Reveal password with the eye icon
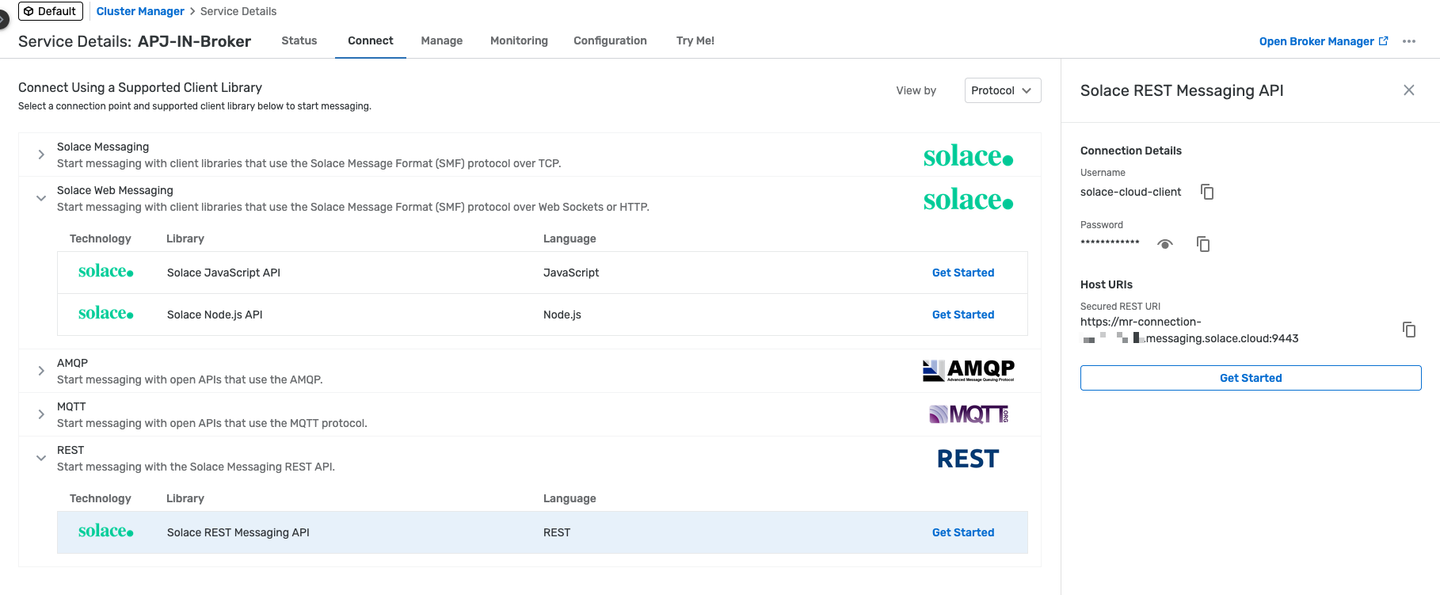The image size is (1440, 595). point(1165,244)
